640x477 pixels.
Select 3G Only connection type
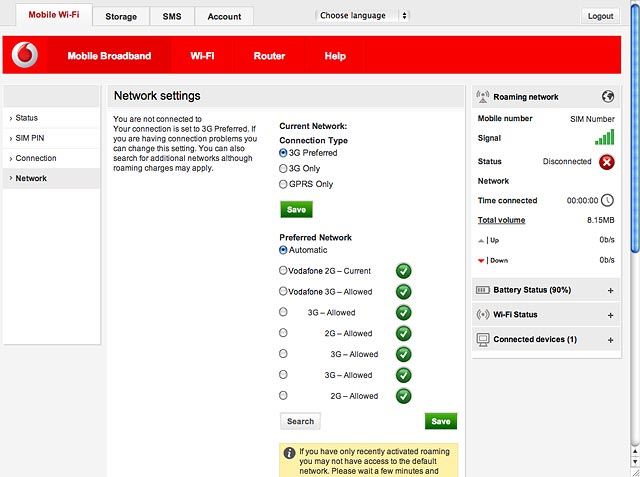283,169
